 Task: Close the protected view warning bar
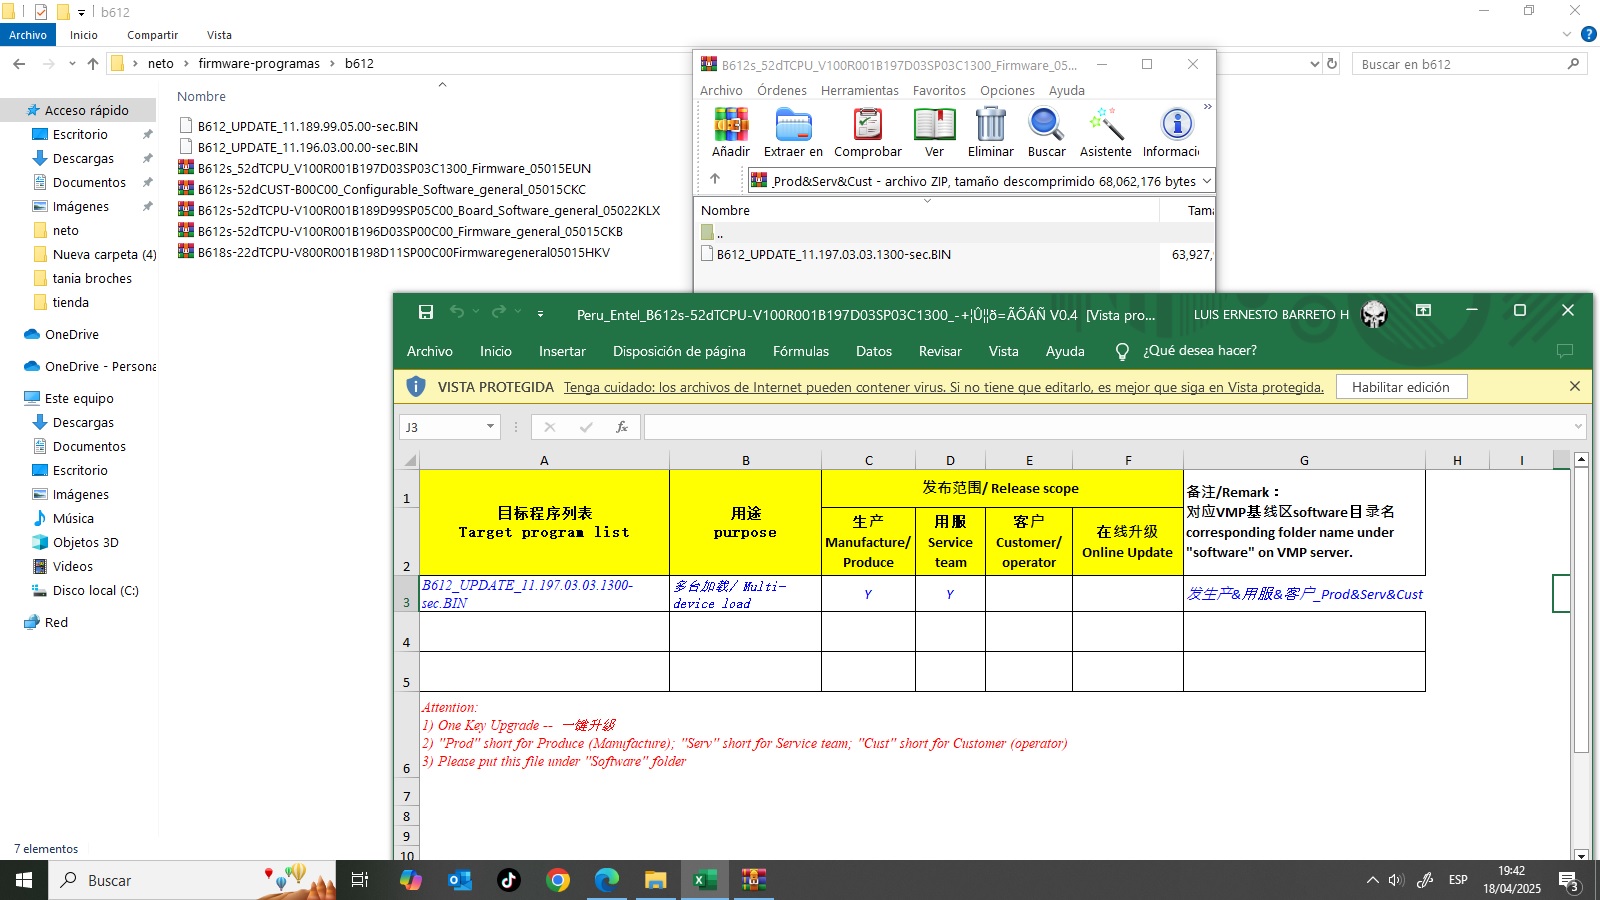tap(1574, 387)
